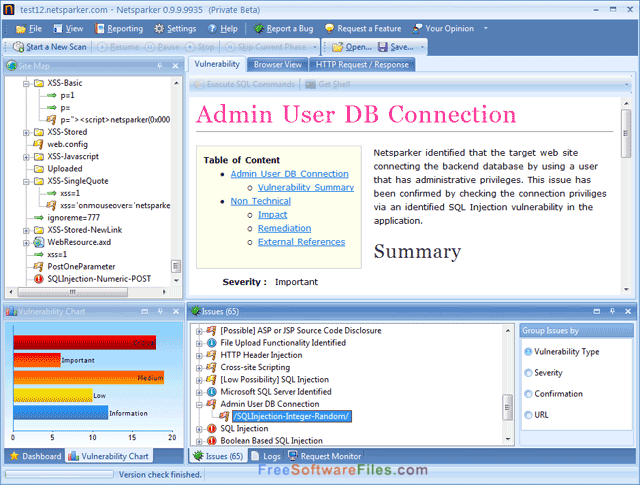Follow the Non Technical link

click(x=260, y=201)
